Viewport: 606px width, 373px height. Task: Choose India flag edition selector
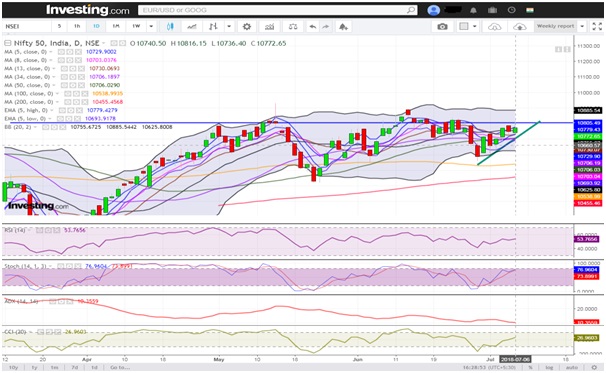point(530,10)
